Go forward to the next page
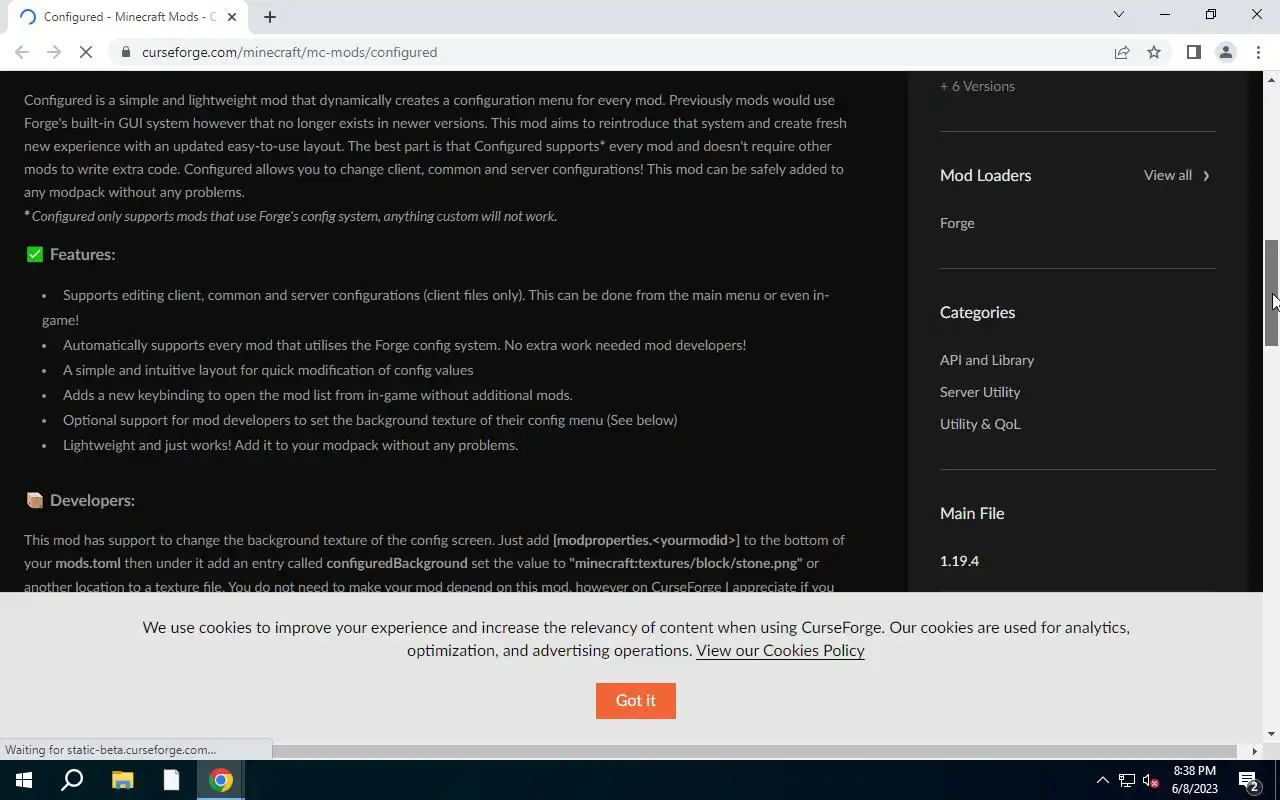This screenshot has width=1280, height=800. 54,52
